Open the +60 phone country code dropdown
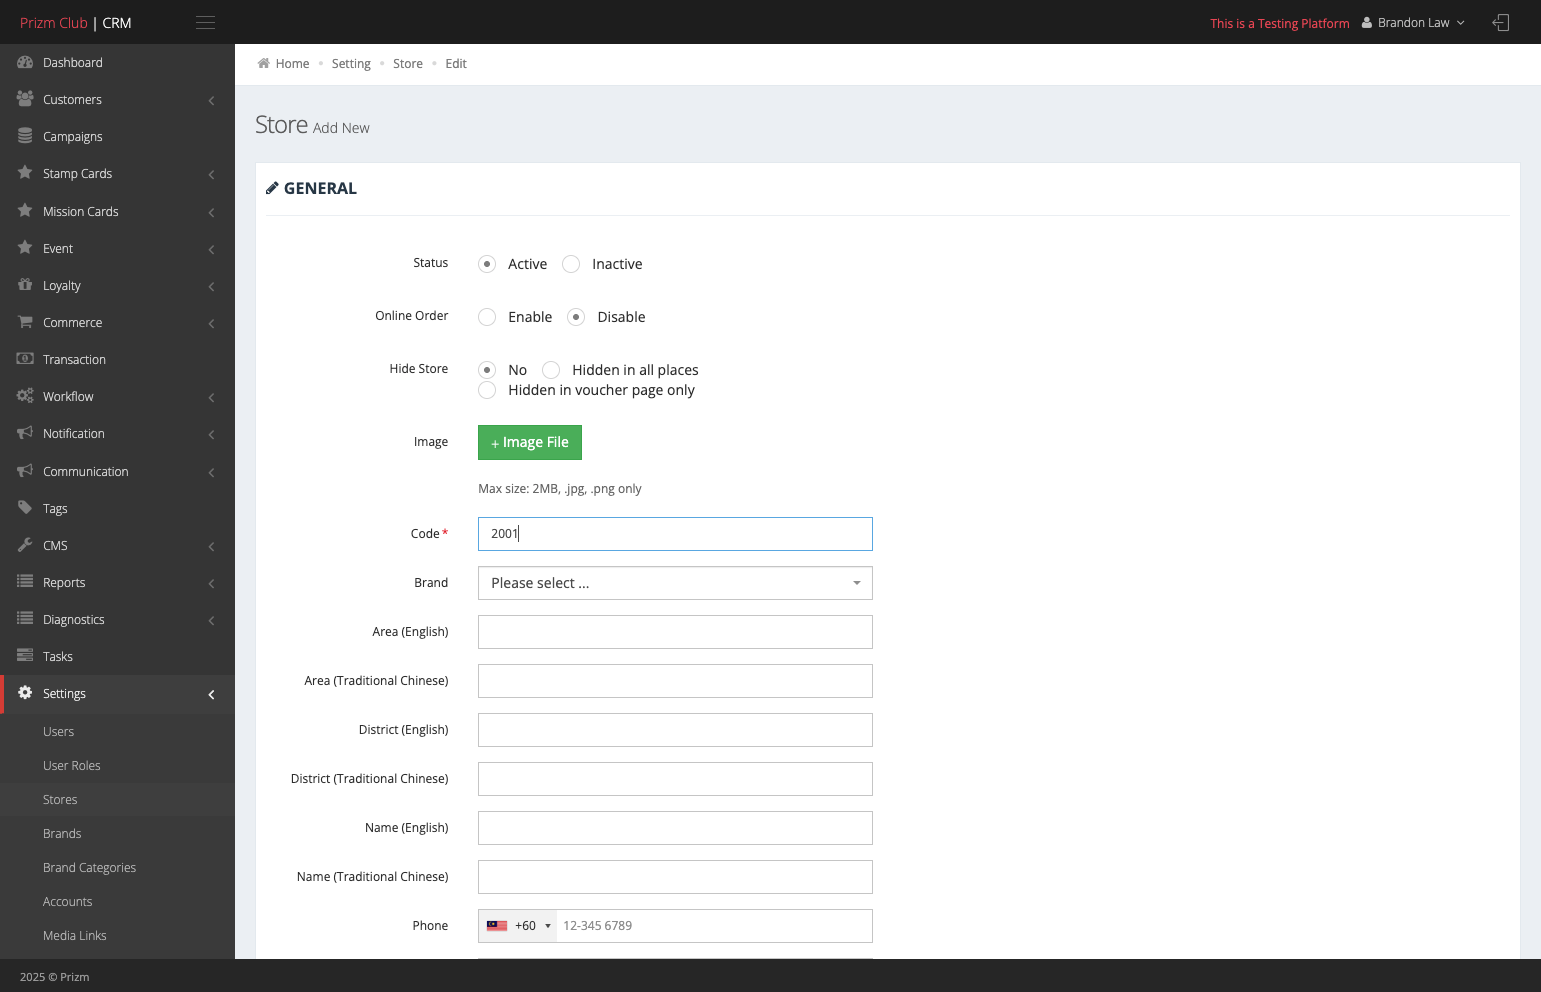 (x=518, y=926)
